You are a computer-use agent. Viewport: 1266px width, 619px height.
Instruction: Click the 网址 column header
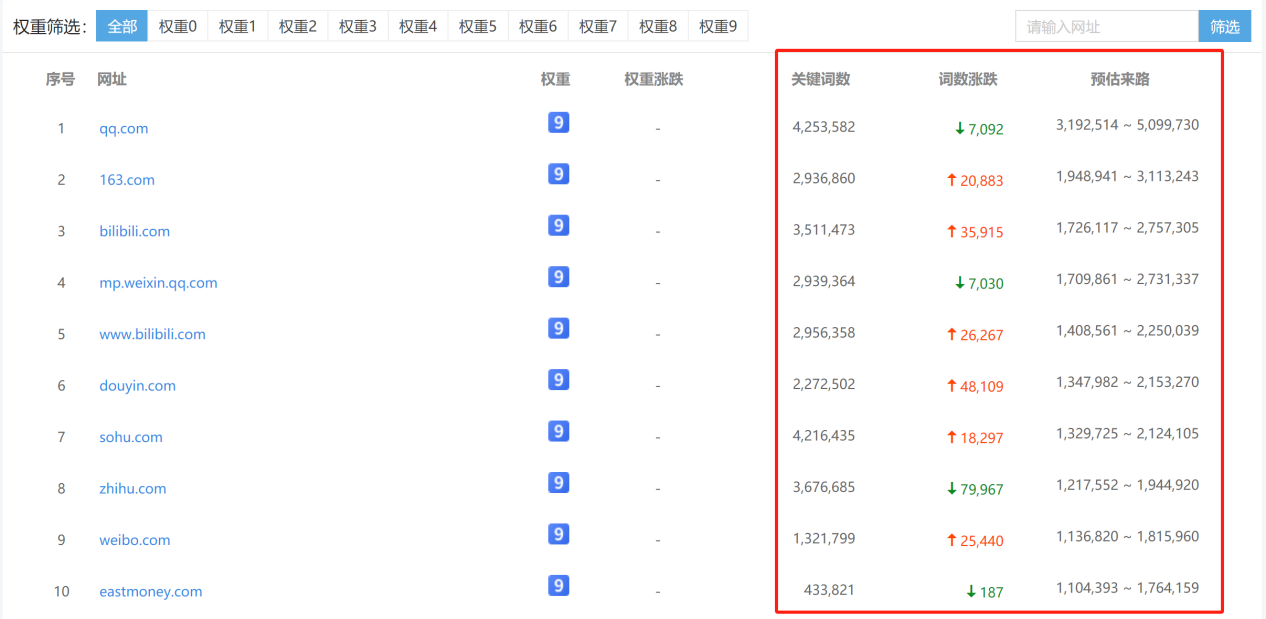pyautogui.click(x=112, y=79)
